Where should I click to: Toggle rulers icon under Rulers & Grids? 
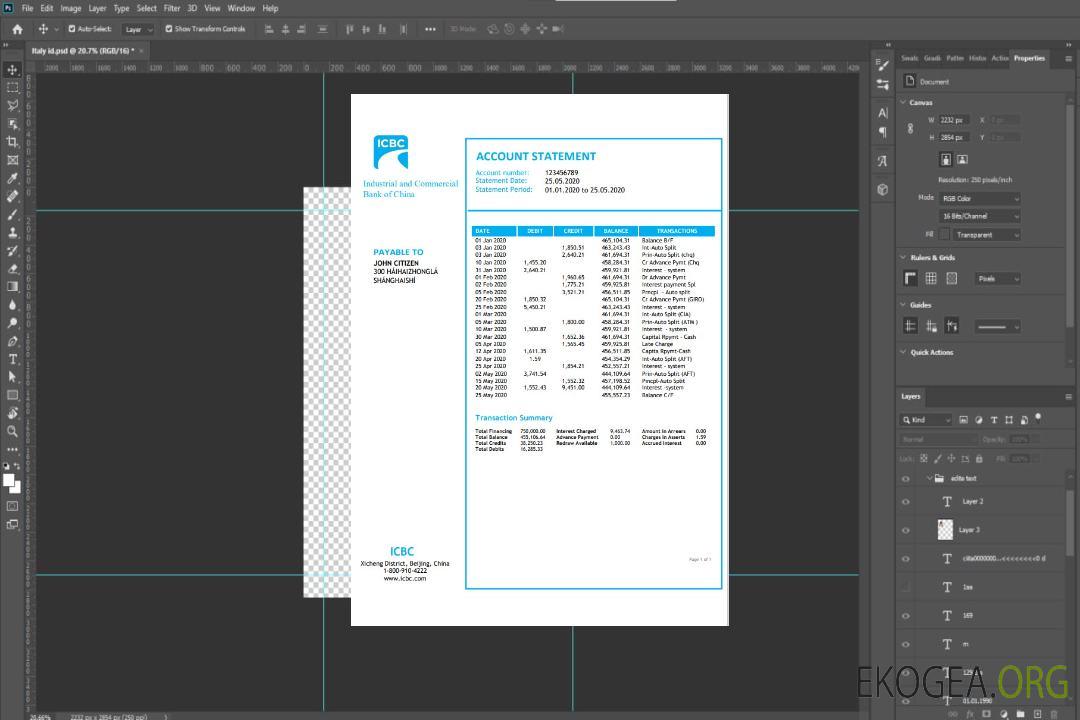910,278
